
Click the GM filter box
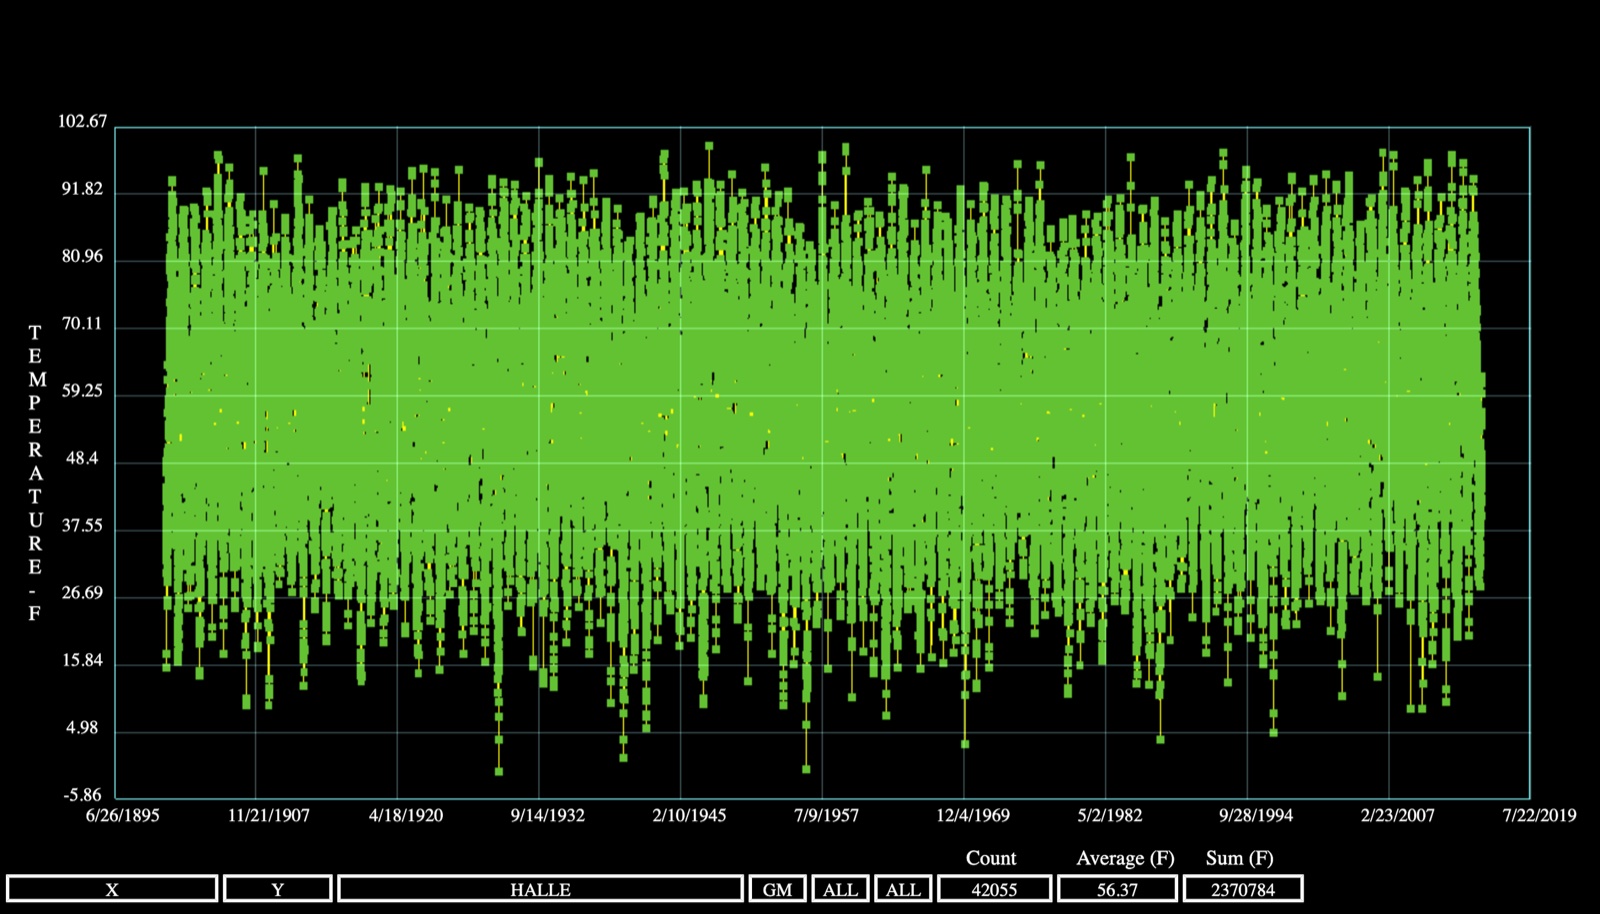coord(778,889)
